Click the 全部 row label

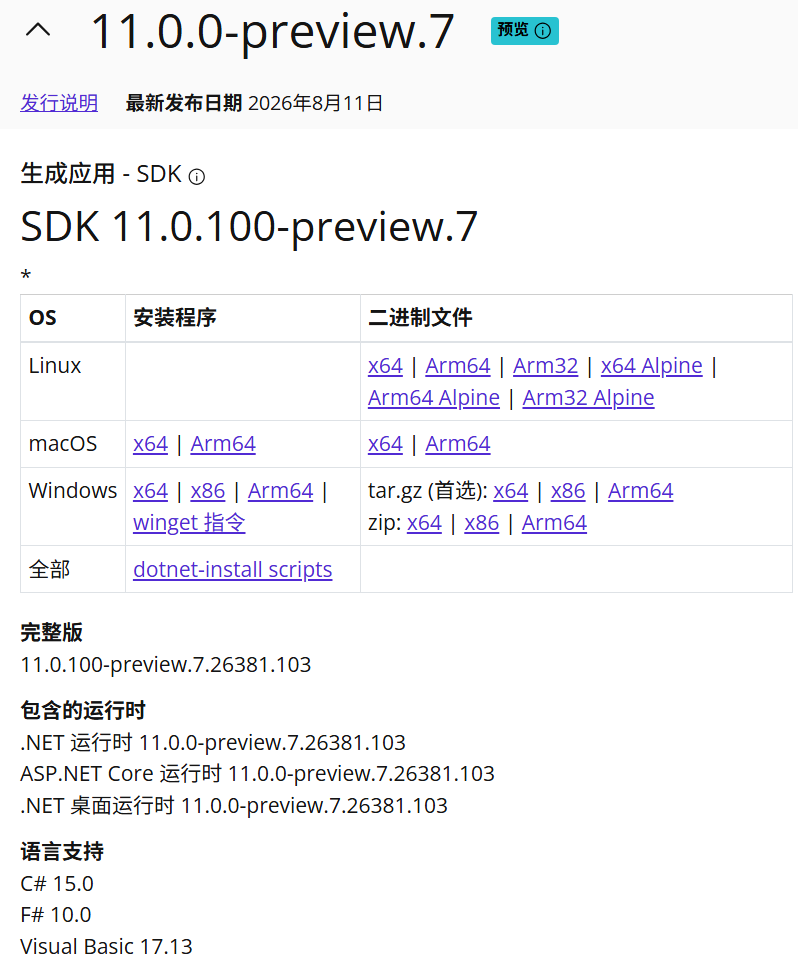49,569
